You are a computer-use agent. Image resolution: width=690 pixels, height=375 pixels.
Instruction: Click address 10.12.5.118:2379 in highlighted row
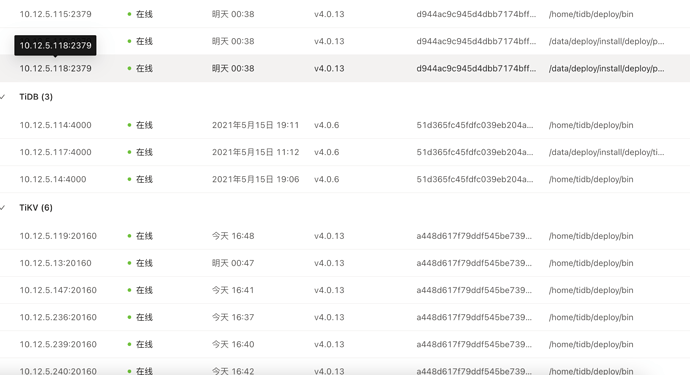[x=55, y=69]
